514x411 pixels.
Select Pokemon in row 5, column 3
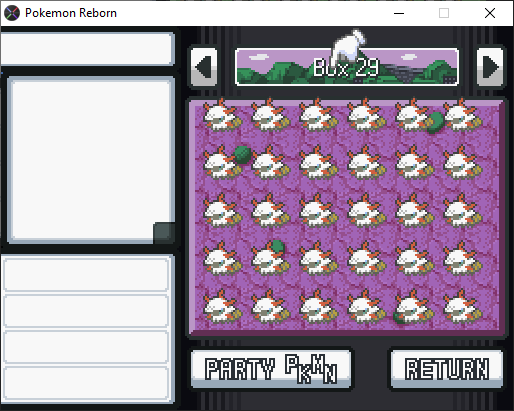click(318, 307)
